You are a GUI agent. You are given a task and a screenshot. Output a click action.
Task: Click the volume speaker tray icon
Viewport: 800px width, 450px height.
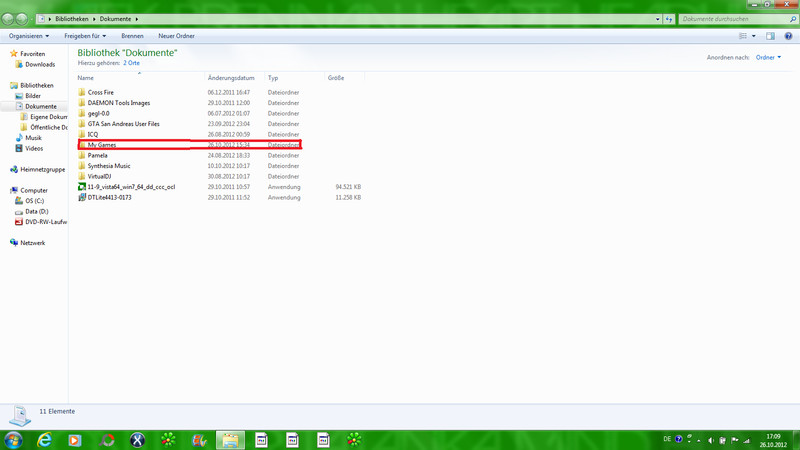click(x=711, y=440)
